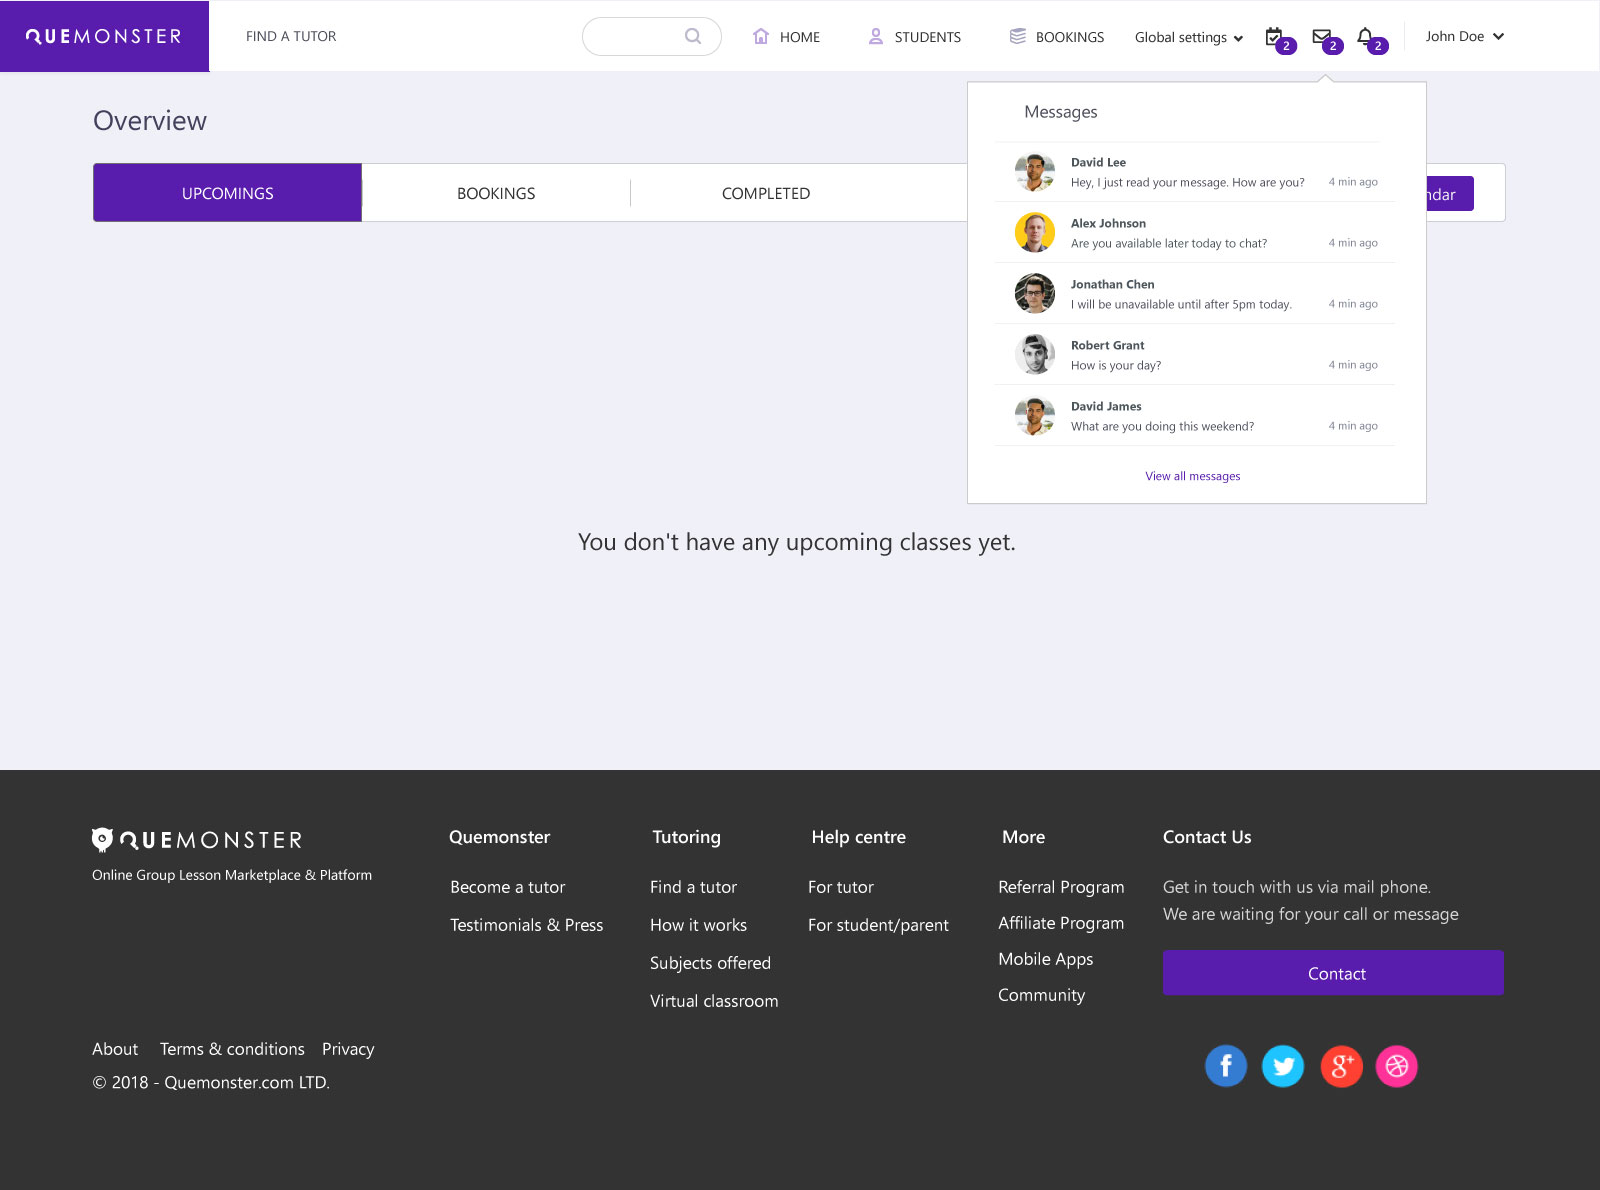
Task: Open the Dribbble social icon
Action: pyautogui.click(x=1397, y=1066)
